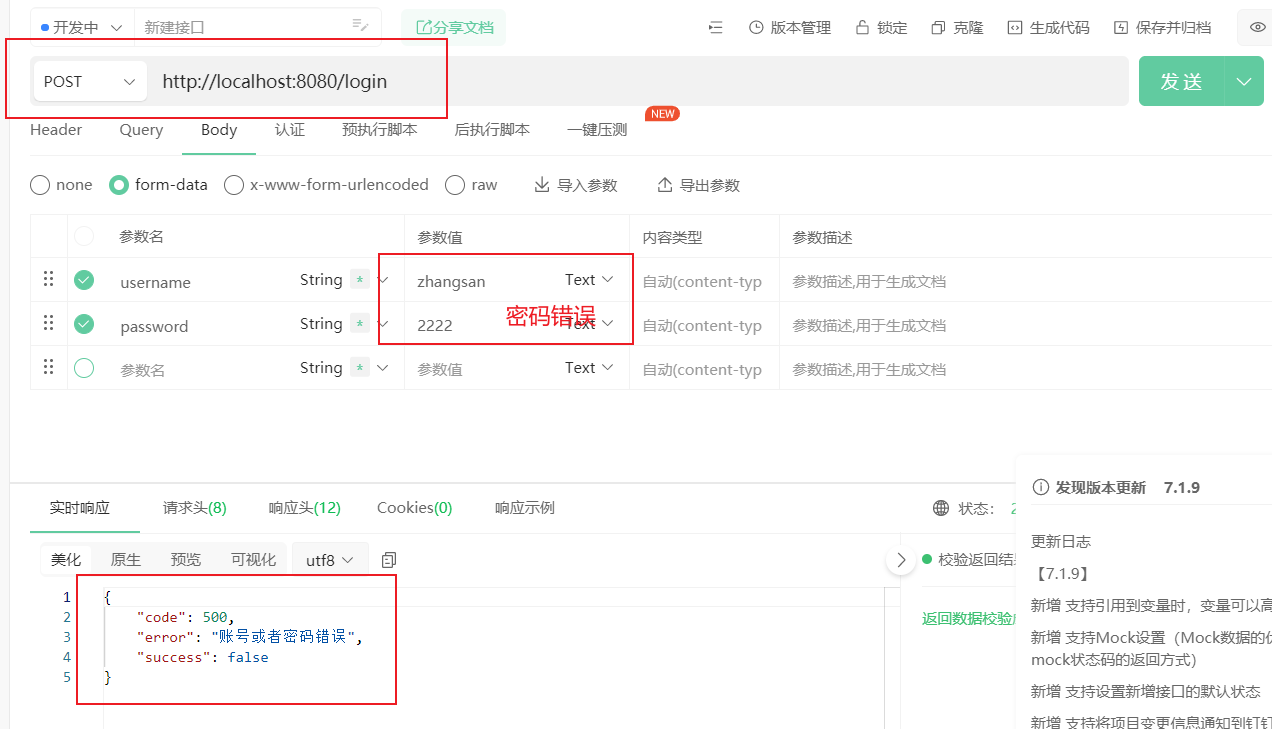Collapse the validation panel with the arrow button
Viewport: 1272px width, 729px height.
pyautogui.click(x=901, y=560)
